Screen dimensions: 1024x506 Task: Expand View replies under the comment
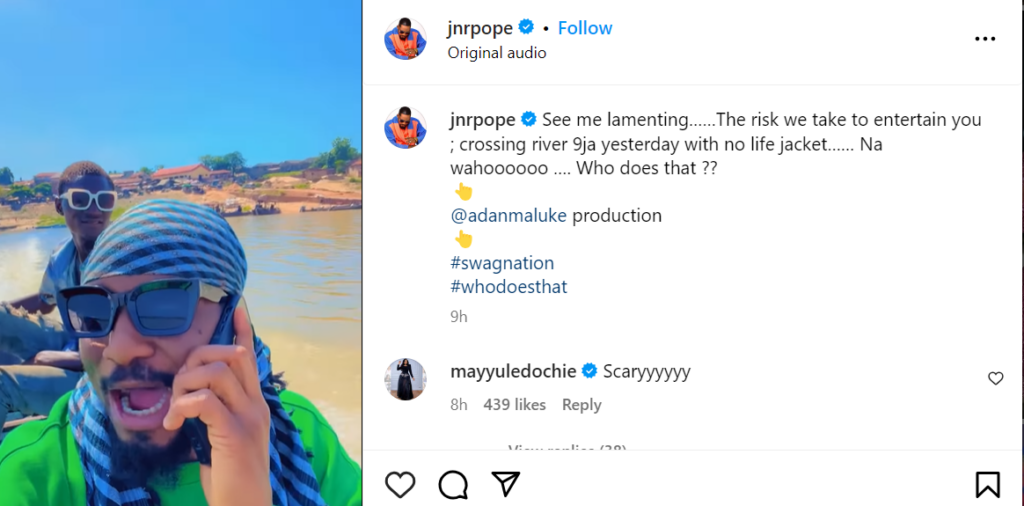tap(567, 449)
